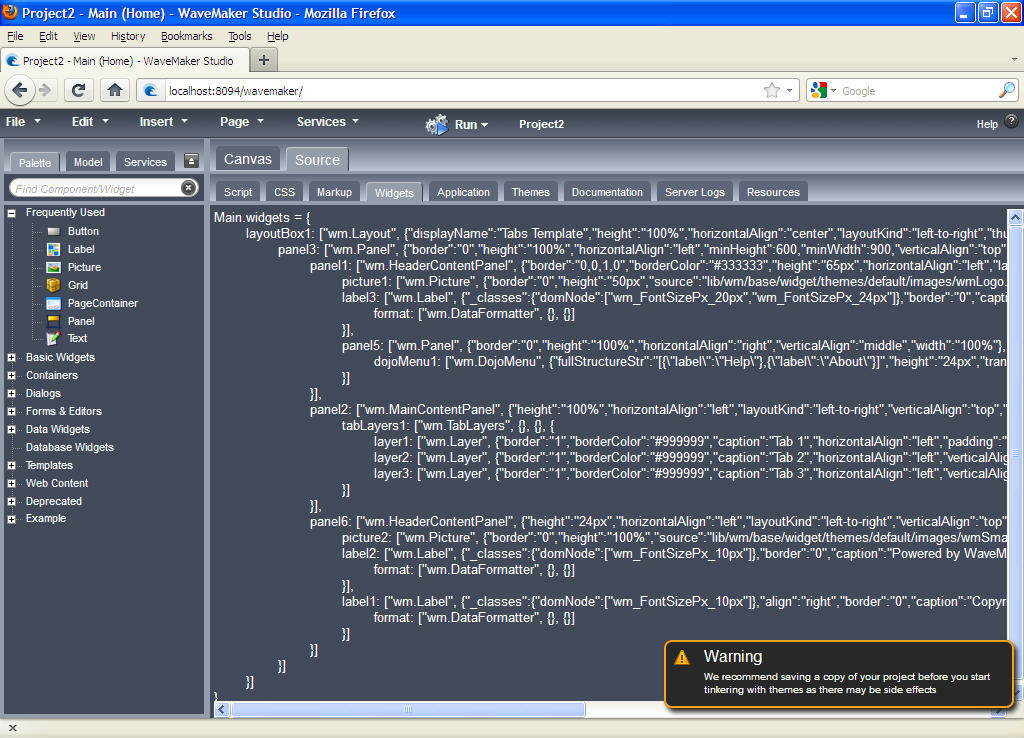Image resolution: width=1024 pixels, height=738 pixels.
Task: Open the Application tab
Action: [x=463, y=192]
